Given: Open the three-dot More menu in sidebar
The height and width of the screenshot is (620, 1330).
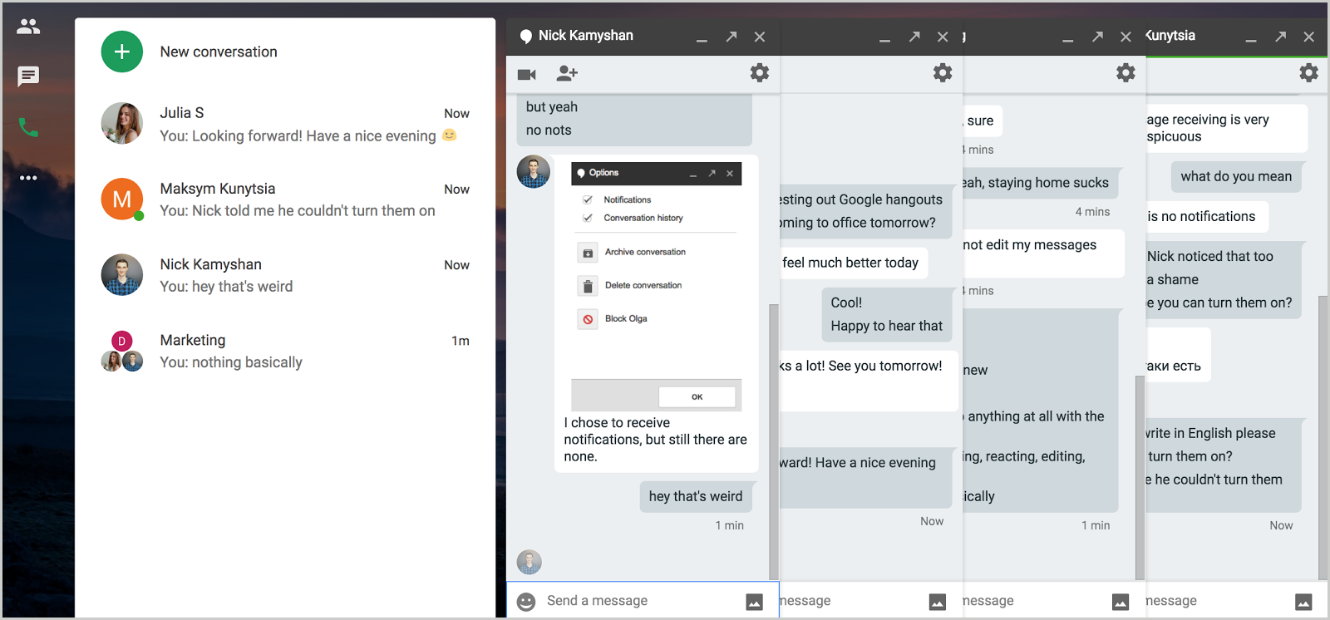Looking at the screenshot, I should coord(28,178).
